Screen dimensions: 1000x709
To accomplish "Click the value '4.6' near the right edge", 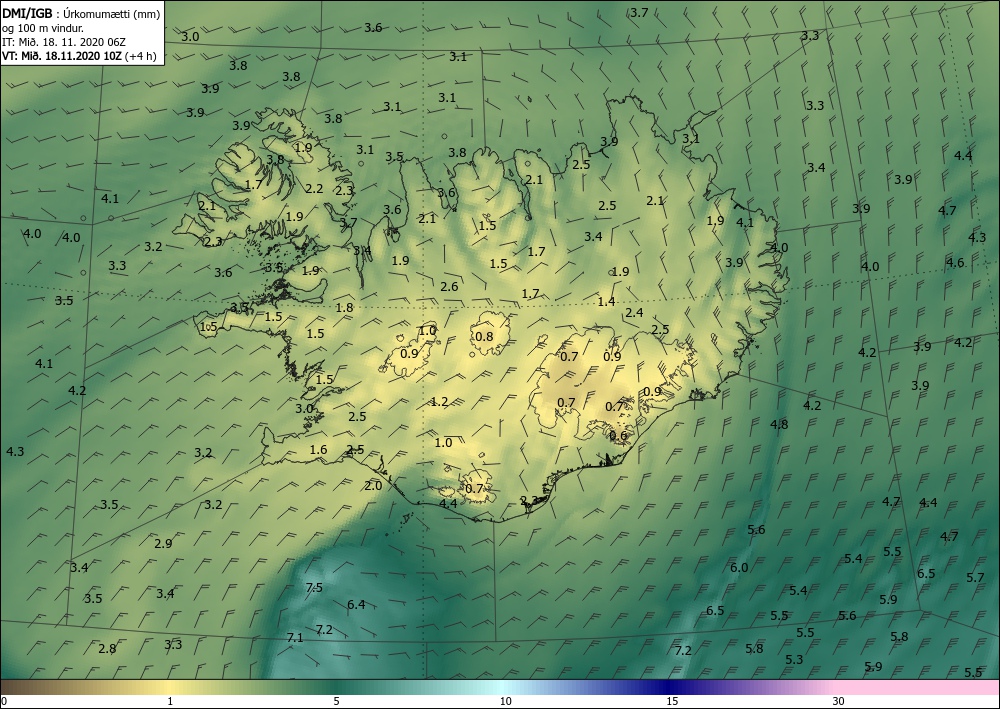I will pos(955,262).
